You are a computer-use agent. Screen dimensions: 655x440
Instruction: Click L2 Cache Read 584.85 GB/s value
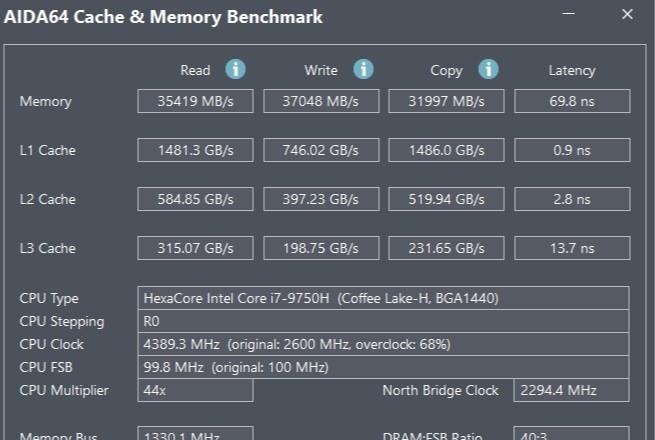pyautogui.click(x=195, y=199)
